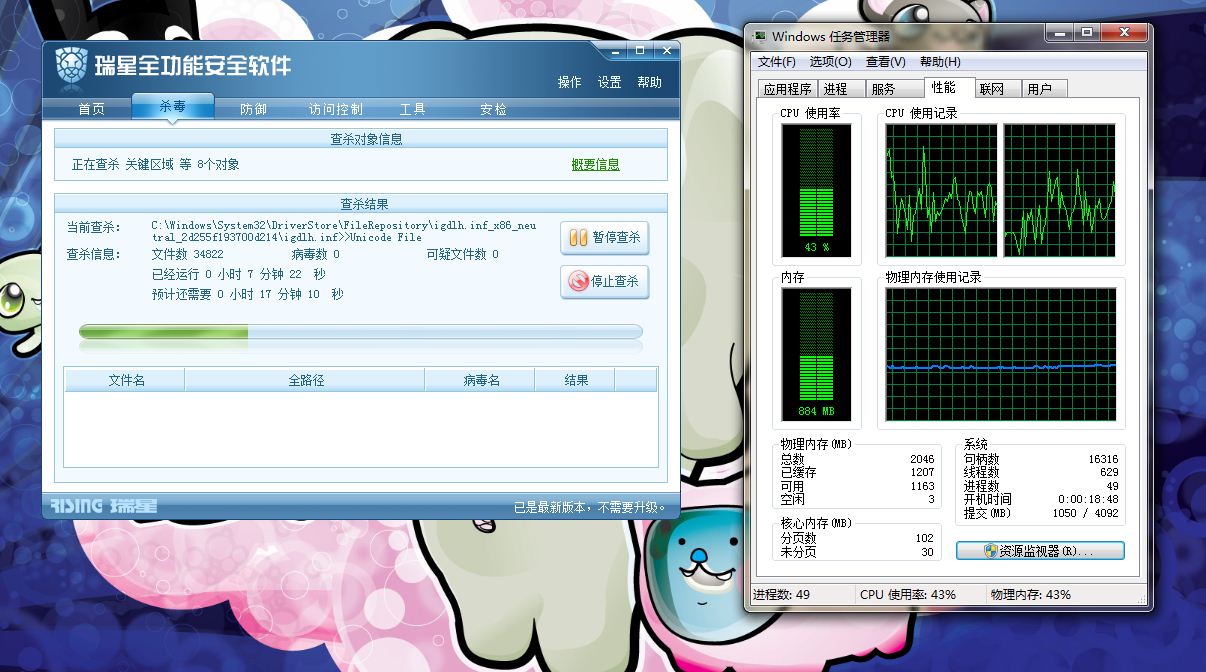Sort results by 文件名 column header
1206x672 pixels.
click(126, 380)
